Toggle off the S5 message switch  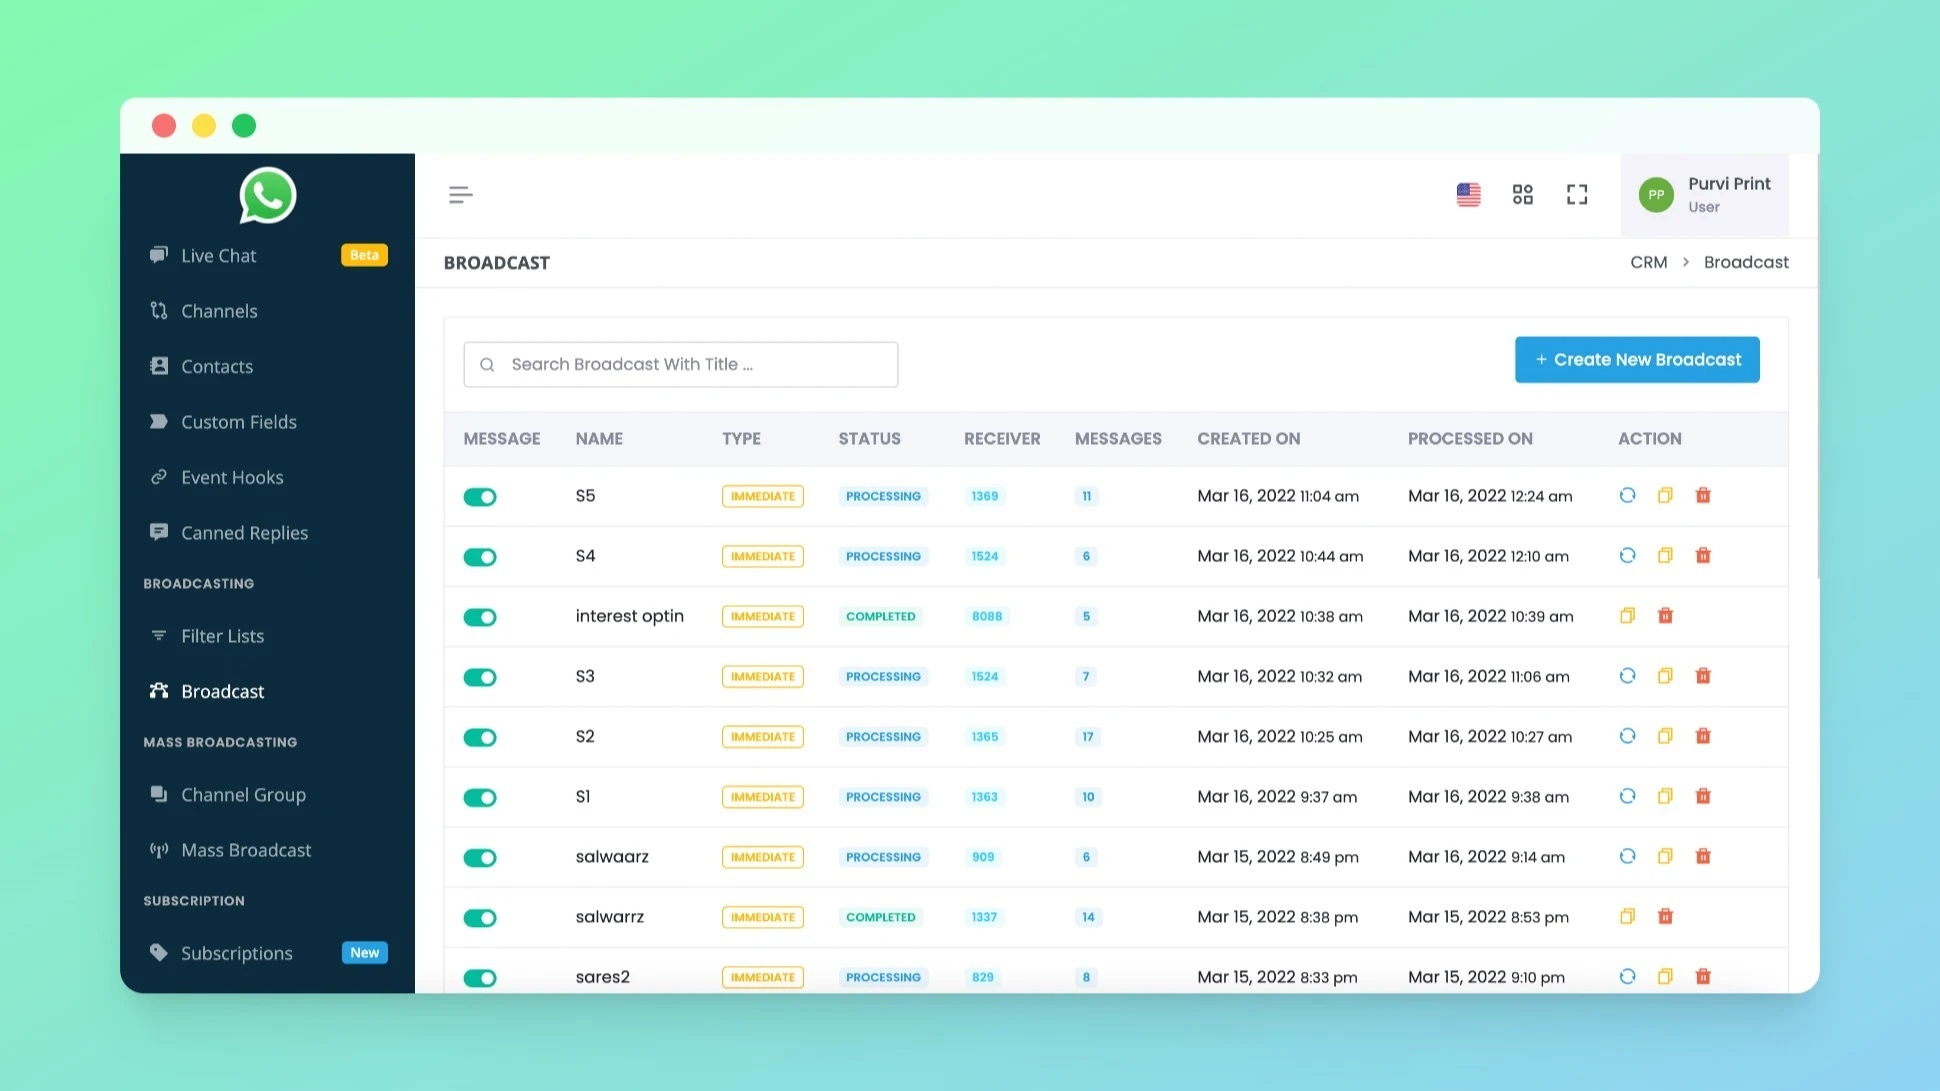coord(480,497)
